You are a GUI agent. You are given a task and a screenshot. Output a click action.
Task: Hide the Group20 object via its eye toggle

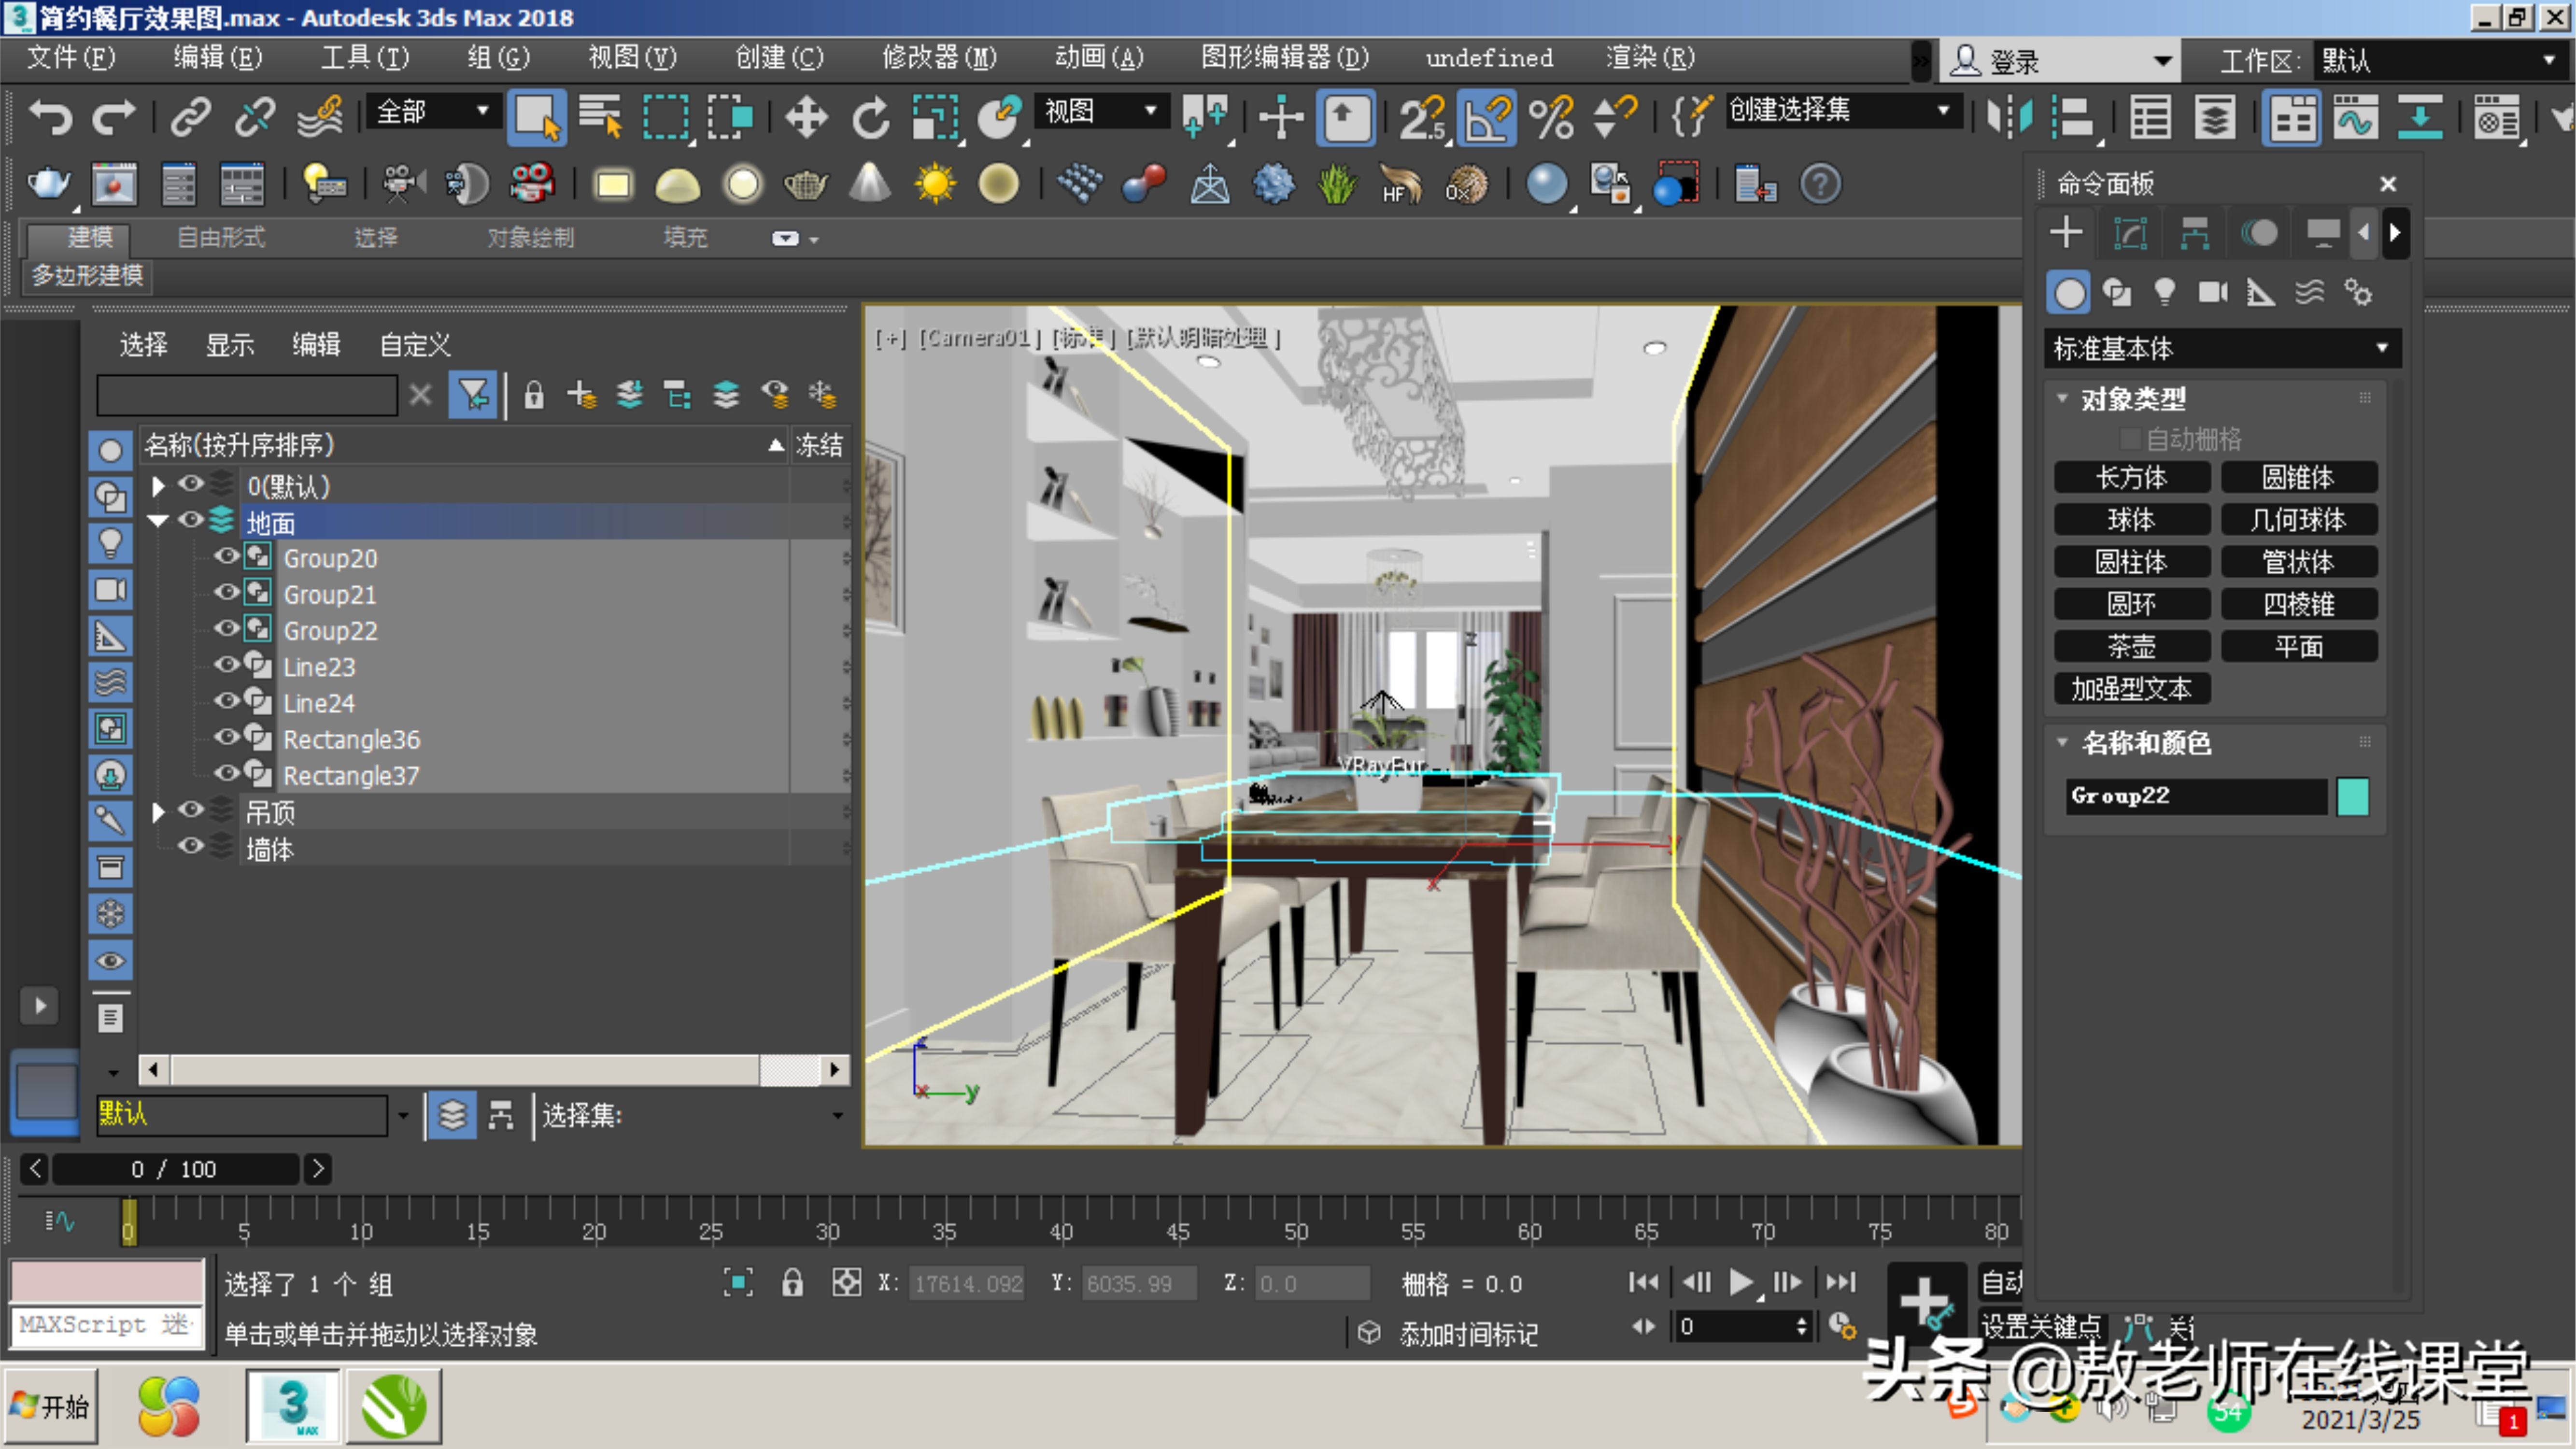tap(227, 557)
